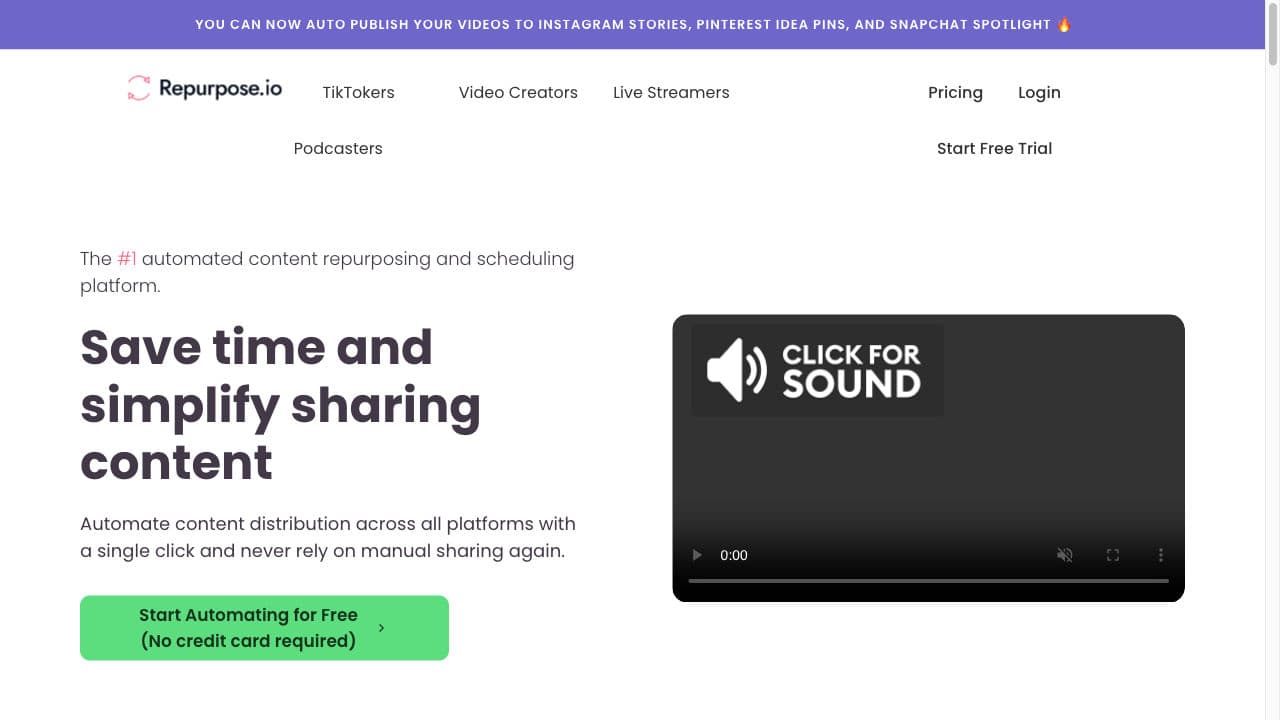The width and height of the screenshot is (1280, 720).
Task: Open the video in fullscreen
Action: coord(1112,555)
